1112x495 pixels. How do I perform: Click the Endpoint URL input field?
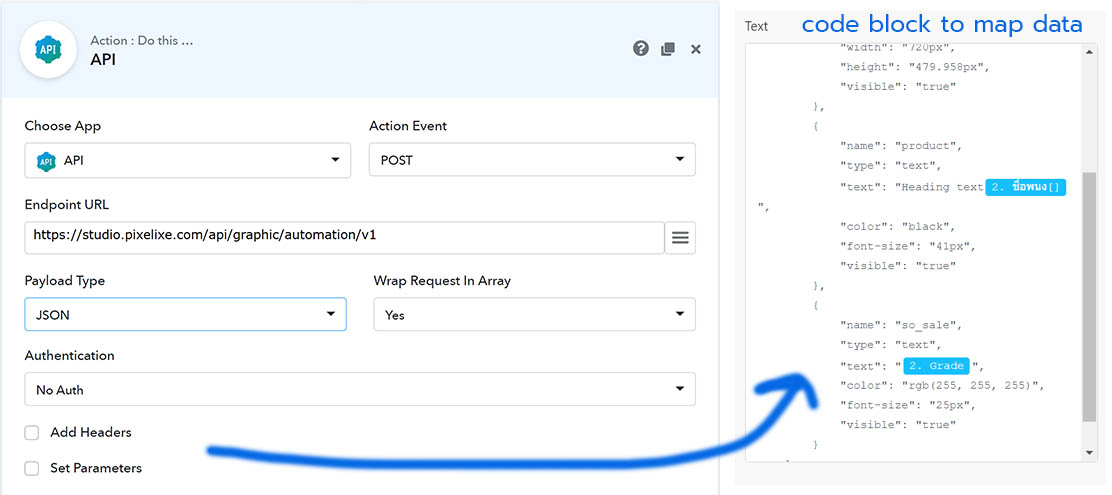(x=344, y=237)
